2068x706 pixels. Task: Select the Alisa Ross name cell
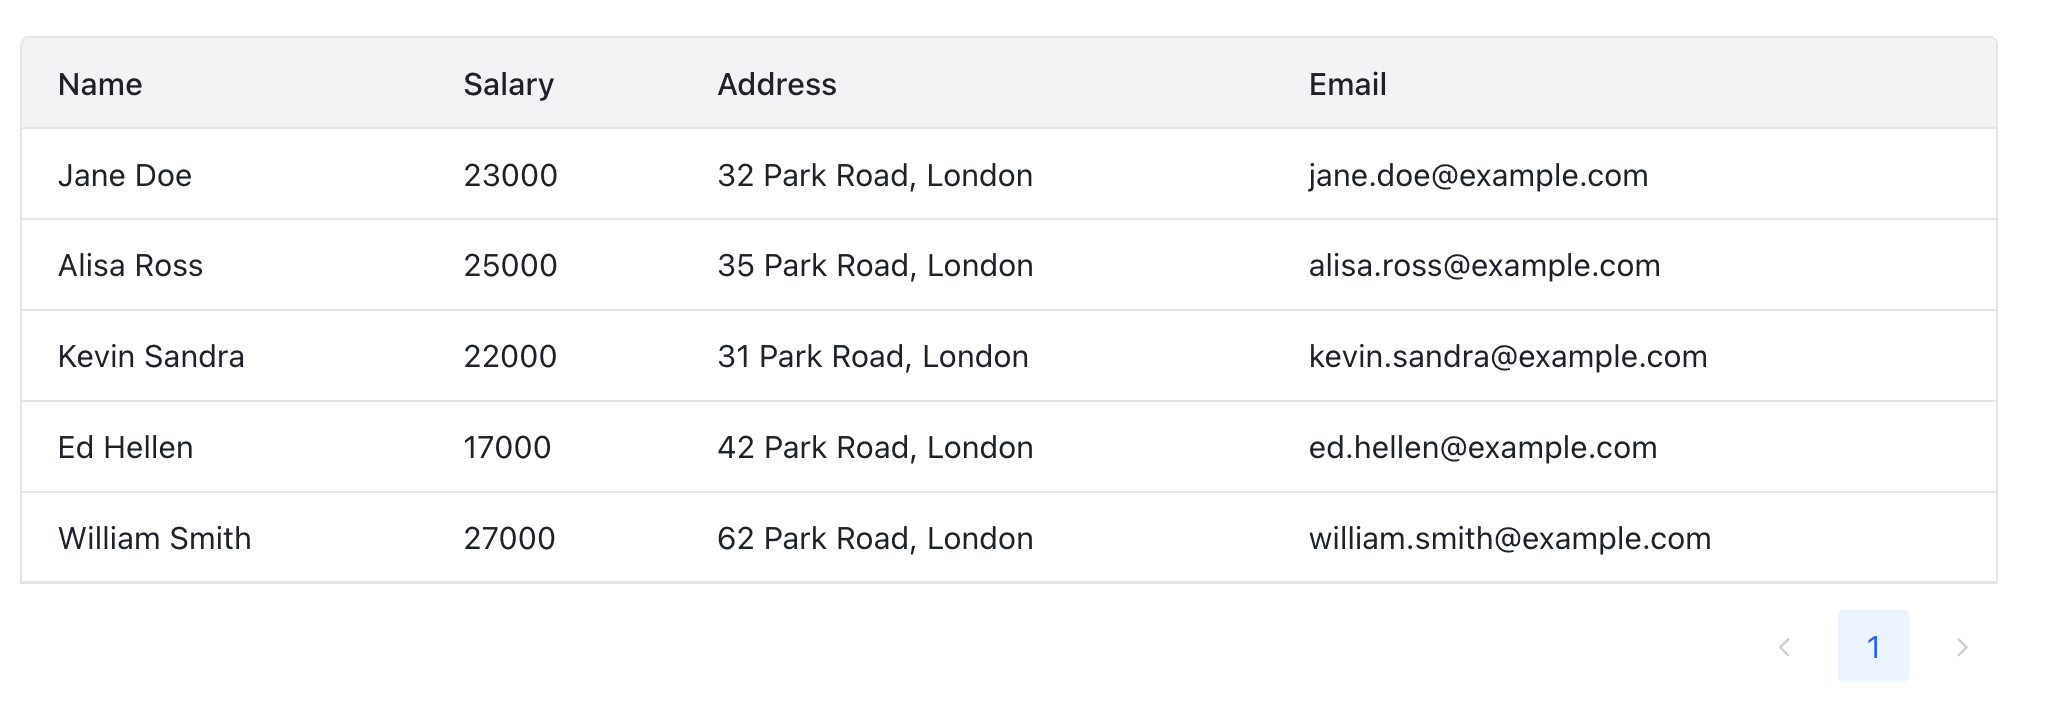130,265
